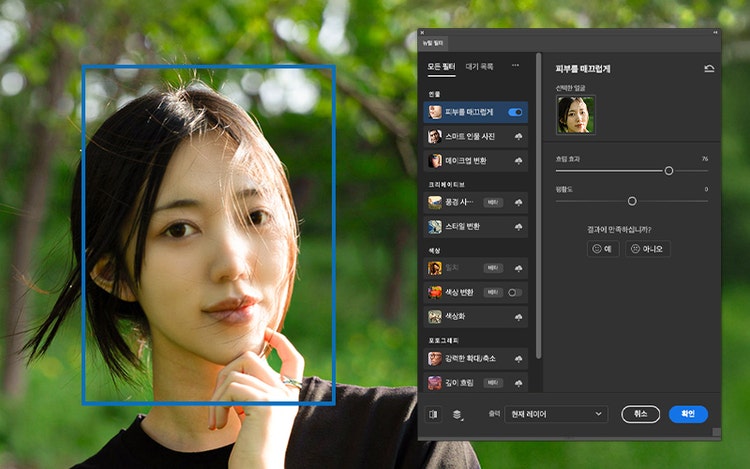Click the 스타일 변환 filter name
Image resolution: width=750 pixels, height=469 pixels.
[463, 227]
